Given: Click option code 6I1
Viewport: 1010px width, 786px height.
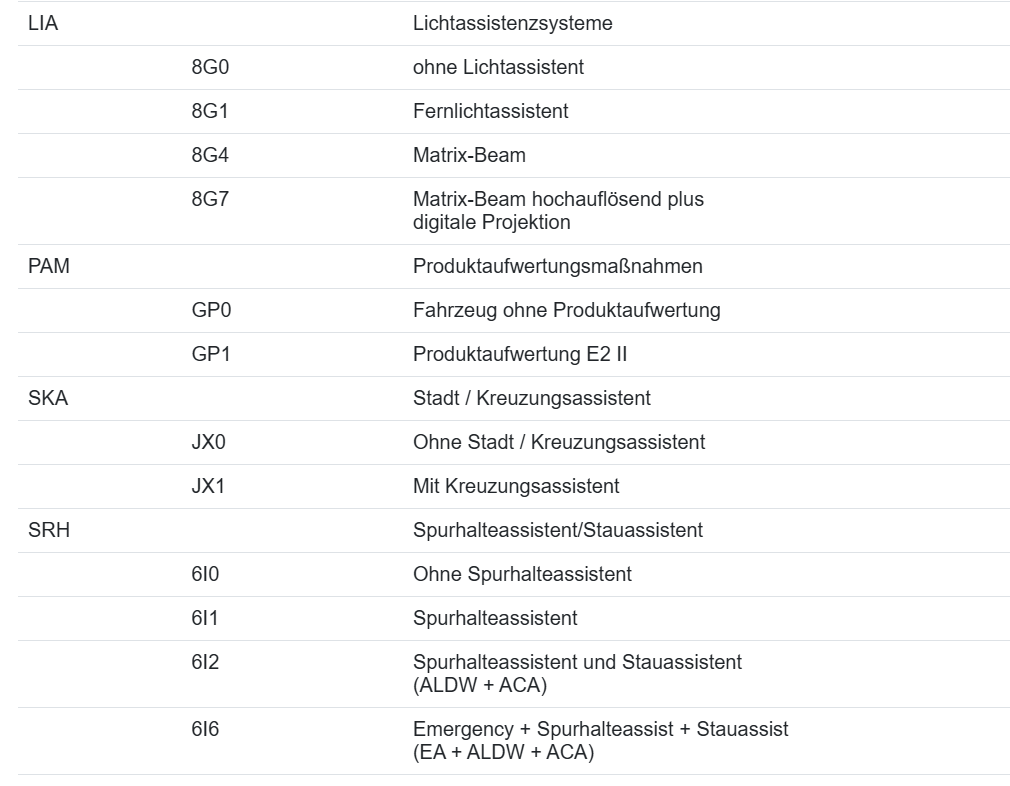Looking at the screenshot, I should tap(205, 618).
